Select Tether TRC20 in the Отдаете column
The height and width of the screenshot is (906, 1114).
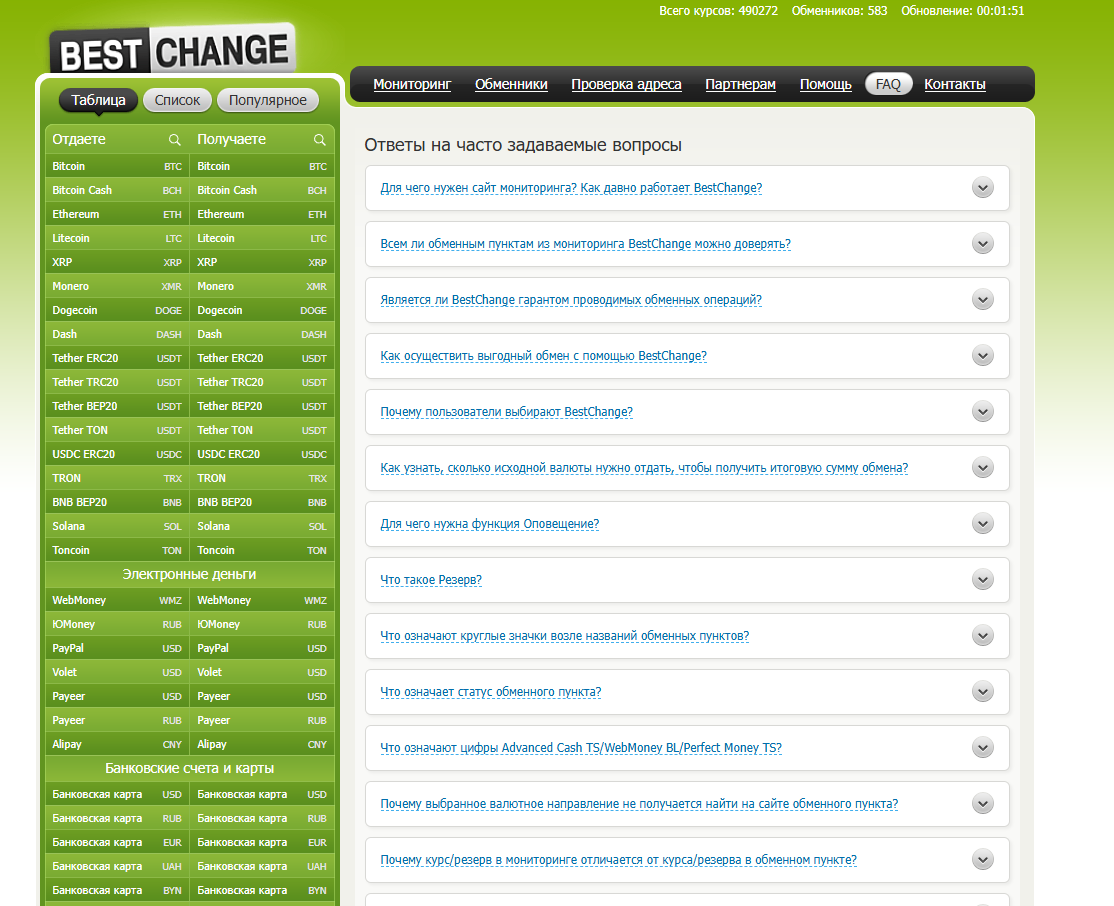(x=117, y=382)
